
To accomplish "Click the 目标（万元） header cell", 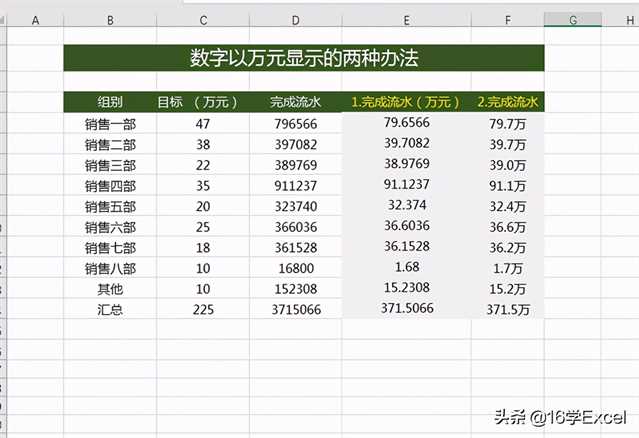I will click(203, 101).
